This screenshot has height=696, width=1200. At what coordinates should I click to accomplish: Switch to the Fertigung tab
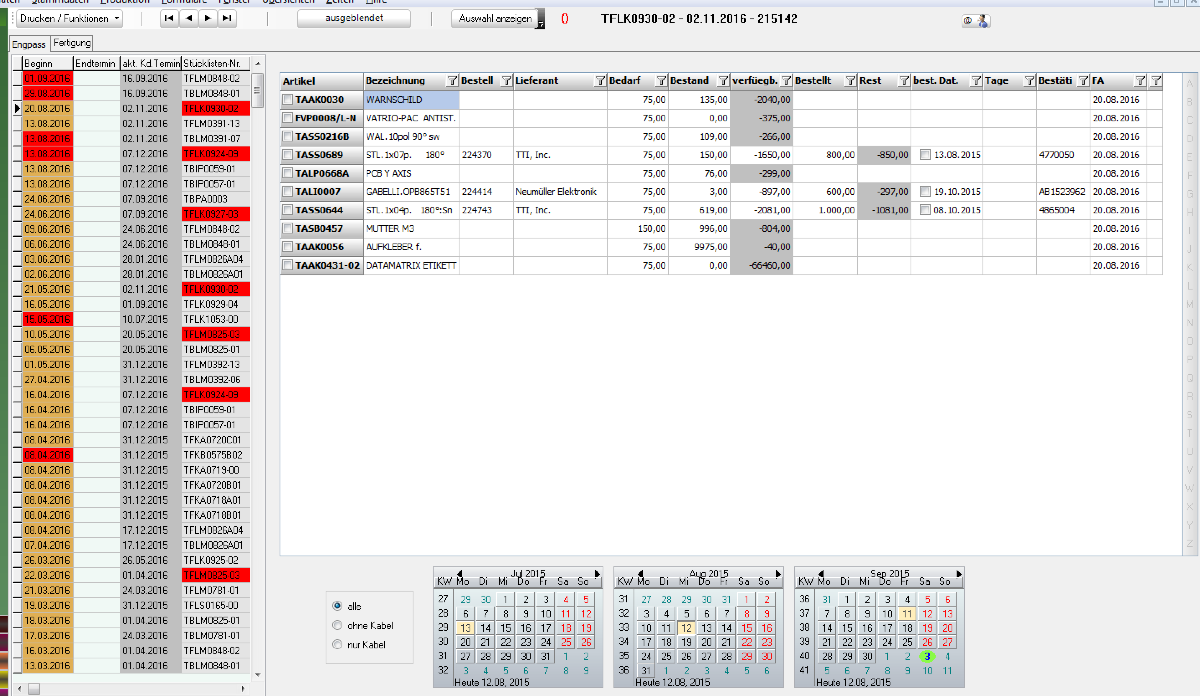[73, 43]
